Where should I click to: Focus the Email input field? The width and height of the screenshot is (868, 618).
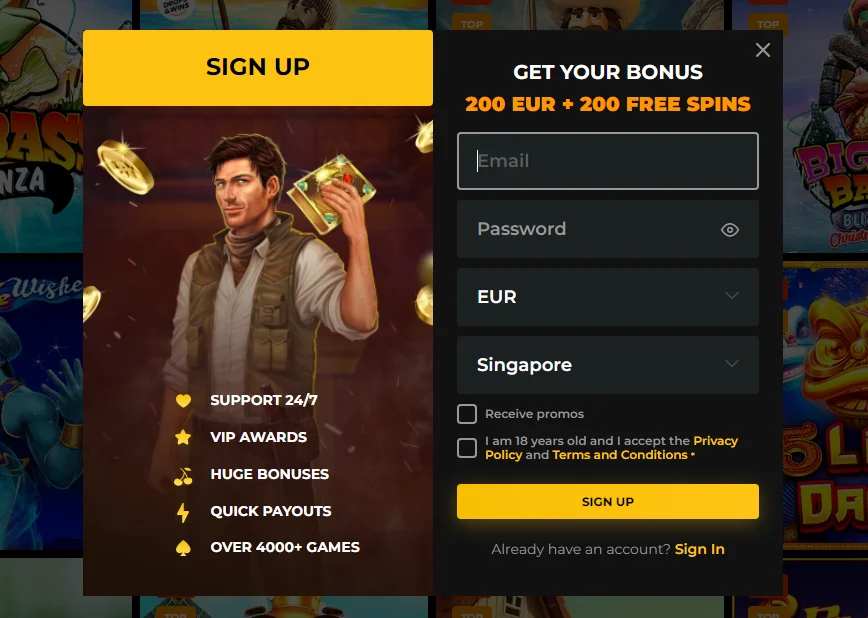click(x=608, y=161)
